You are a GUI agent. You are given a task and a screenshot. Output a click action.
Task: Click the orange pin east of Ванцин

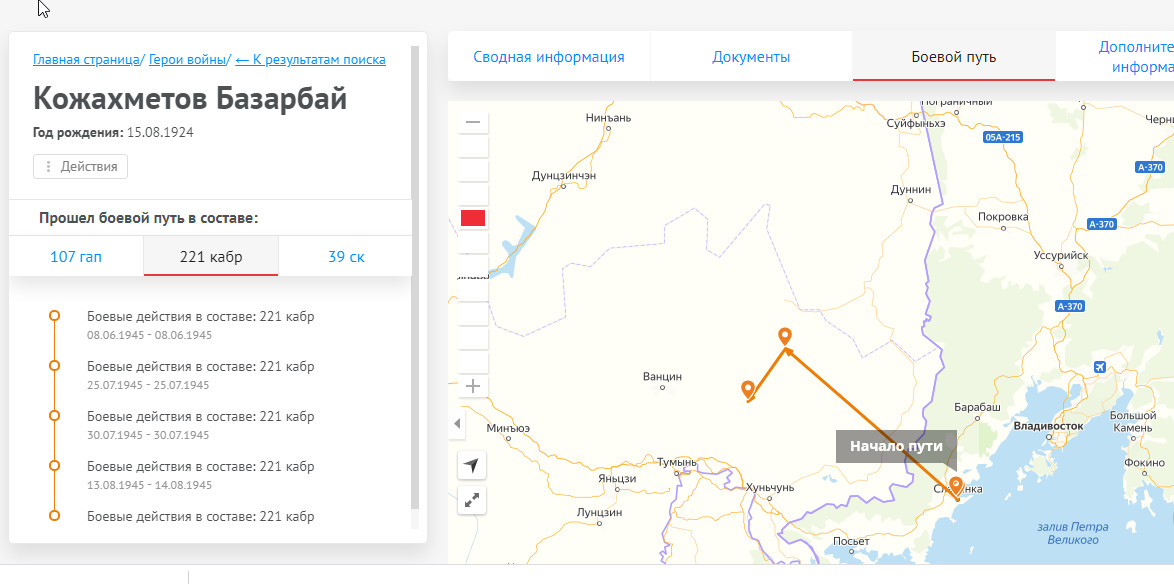(747, 389)
